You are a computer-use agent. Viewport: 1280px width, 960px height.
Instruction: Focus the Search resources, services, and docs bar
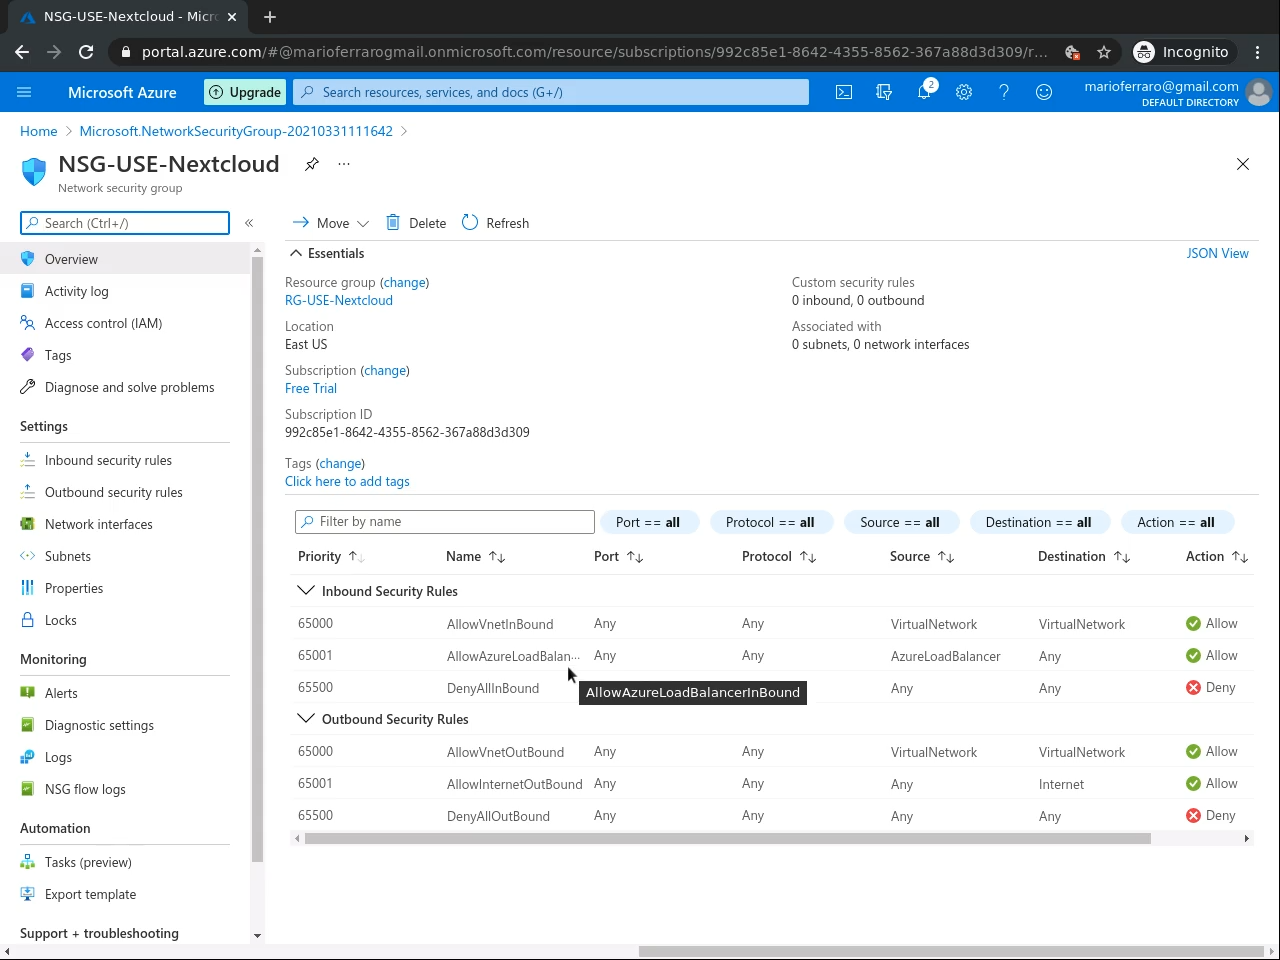click(551, 92)
